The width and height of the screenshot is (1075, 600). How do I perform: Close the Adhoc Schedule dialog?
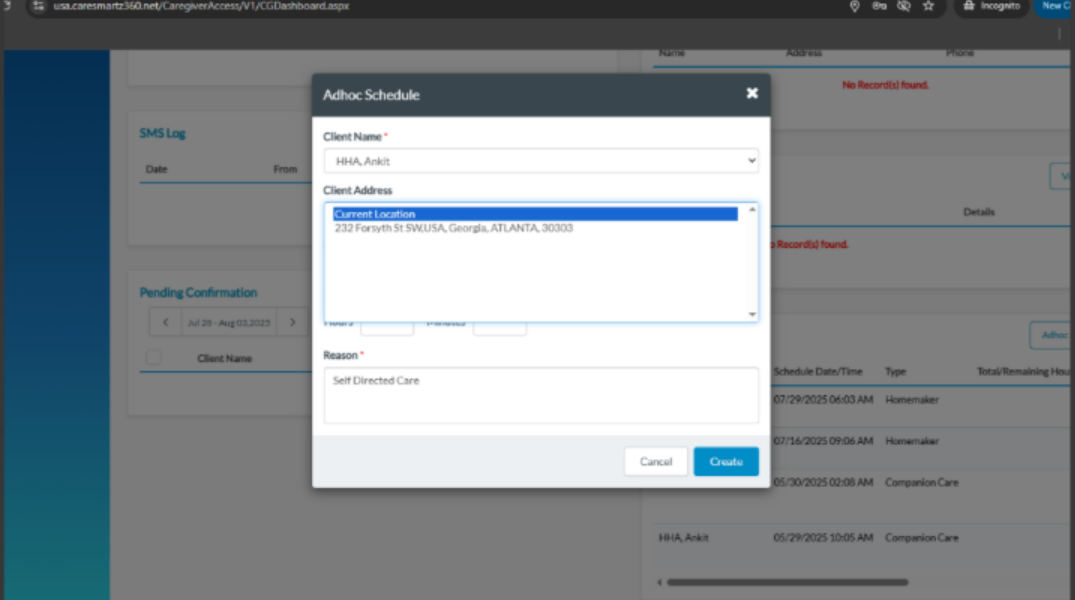[x=752, y=93]
